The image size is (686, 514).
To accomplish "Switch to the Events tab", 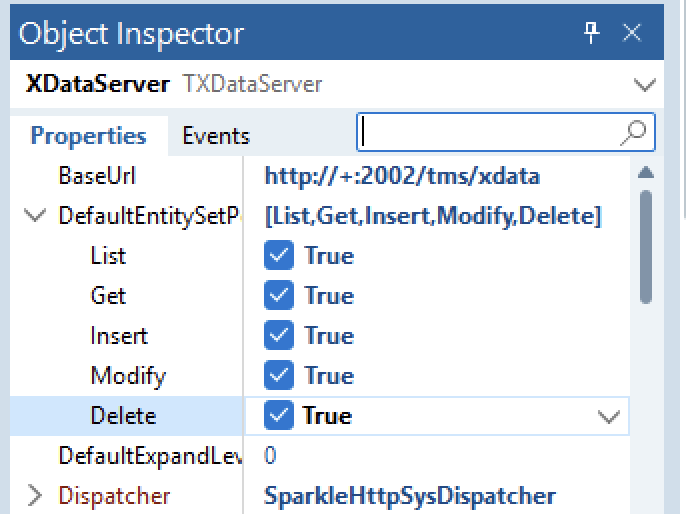I will tap(216, 136).
